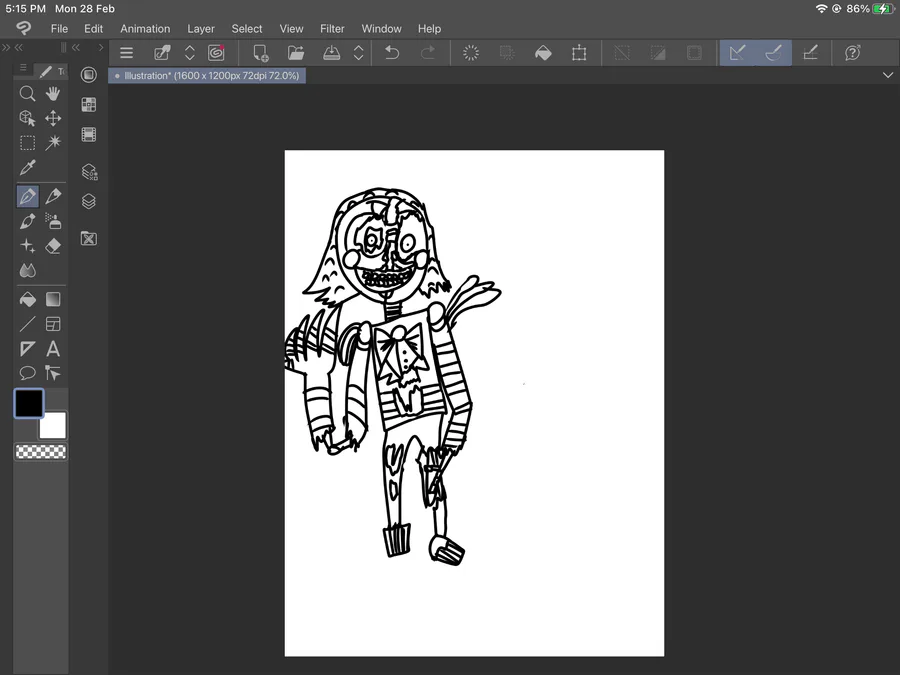Select the Gradient tool

click(x=53, y=299)
